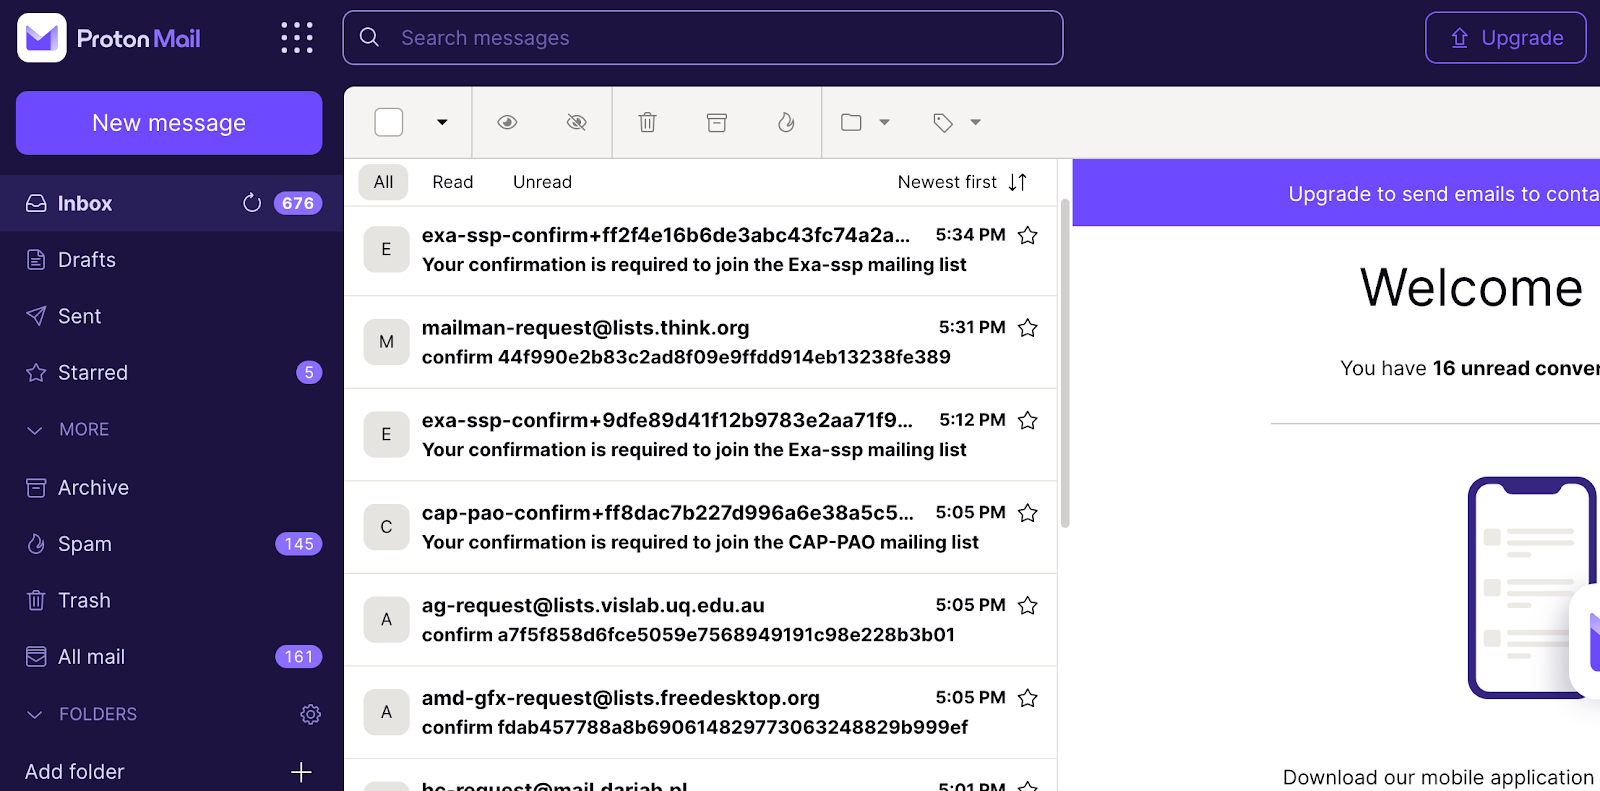Star the ag-request@lists.vislab.uq.edu.au email
Screen dimensions: 1600x791
coord(1027,605)
